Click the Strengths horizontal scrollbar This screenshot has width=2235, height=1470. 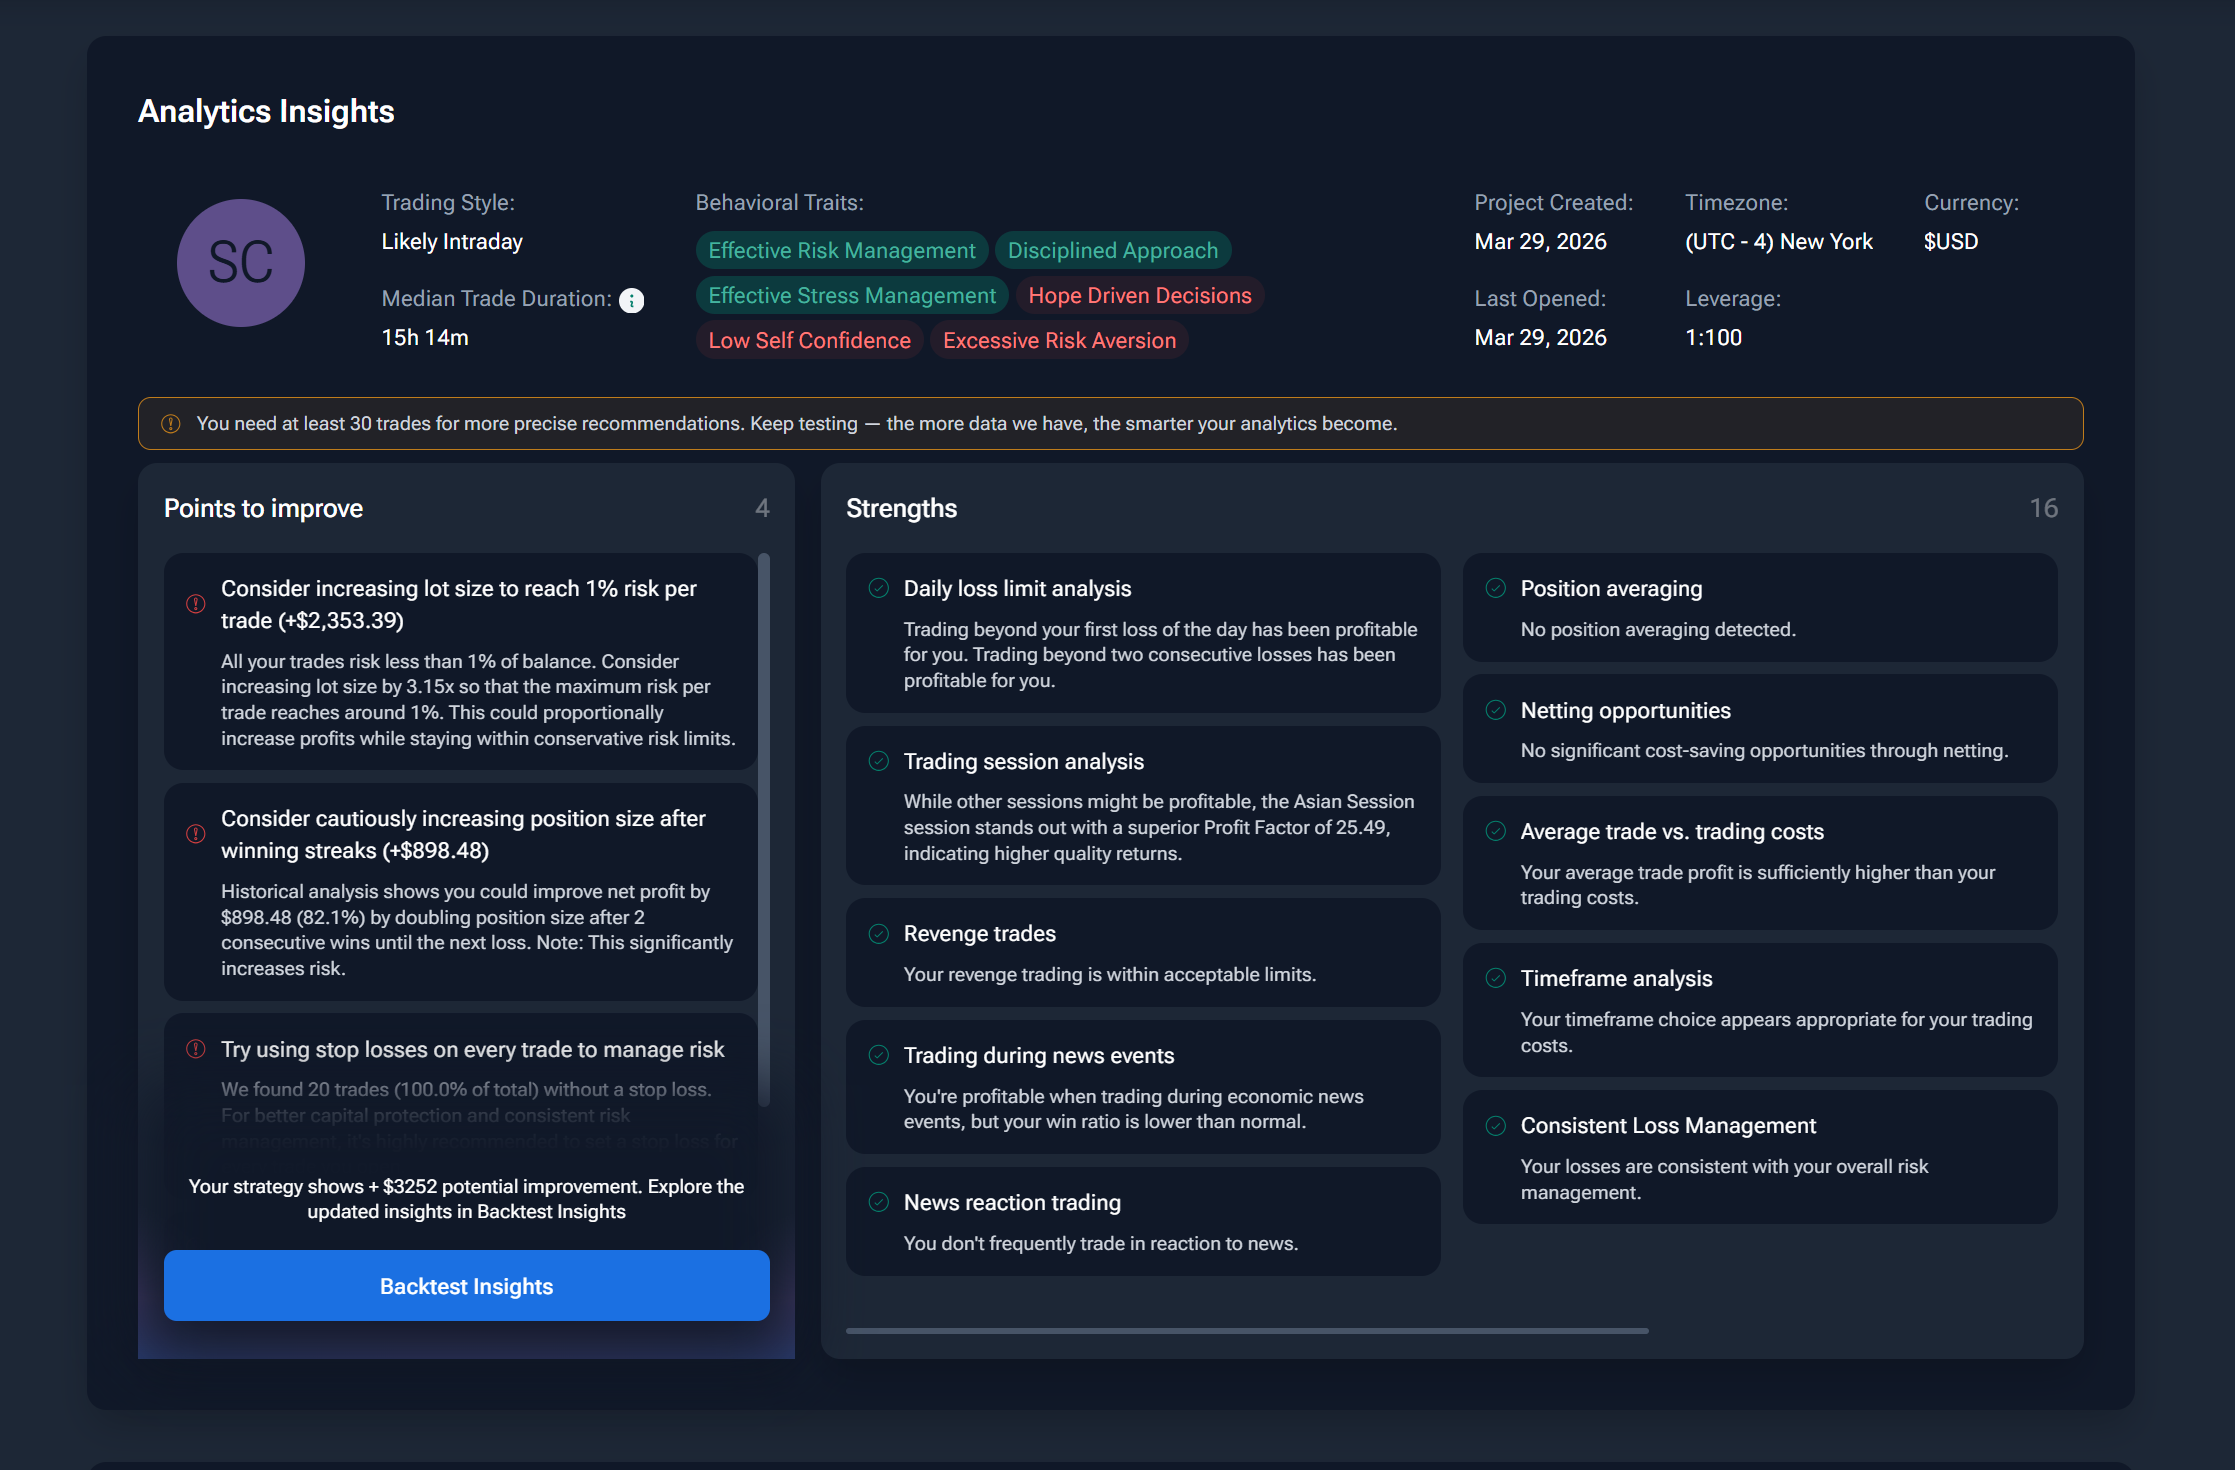[x=1247, y=1331]
